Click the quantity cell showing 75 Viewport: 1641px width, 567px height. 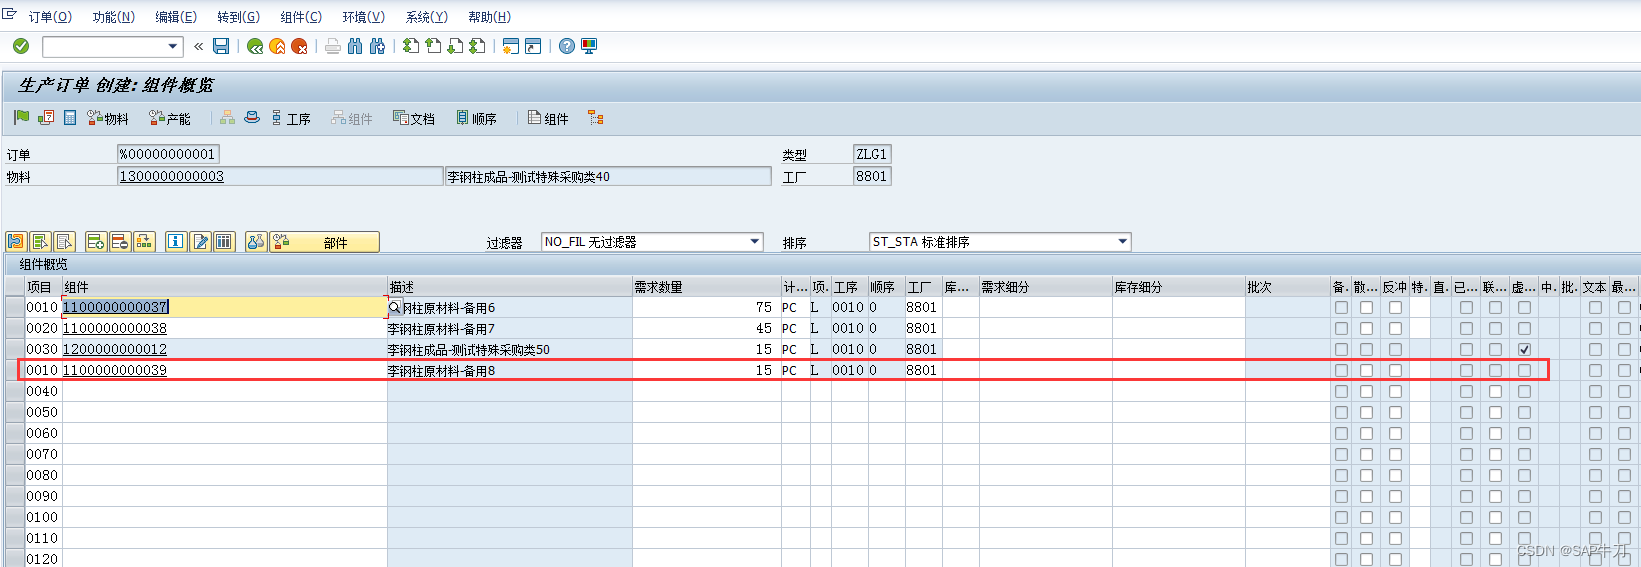(x=706, y=307)
